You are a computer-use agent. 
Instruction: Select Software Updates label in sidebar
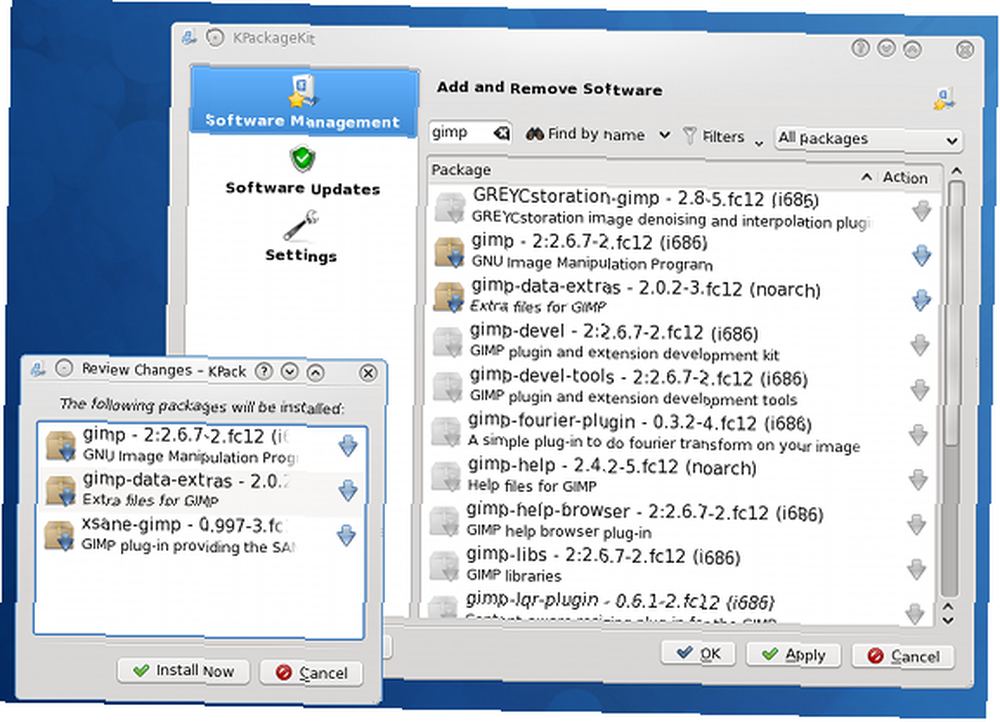click(303, 189)
